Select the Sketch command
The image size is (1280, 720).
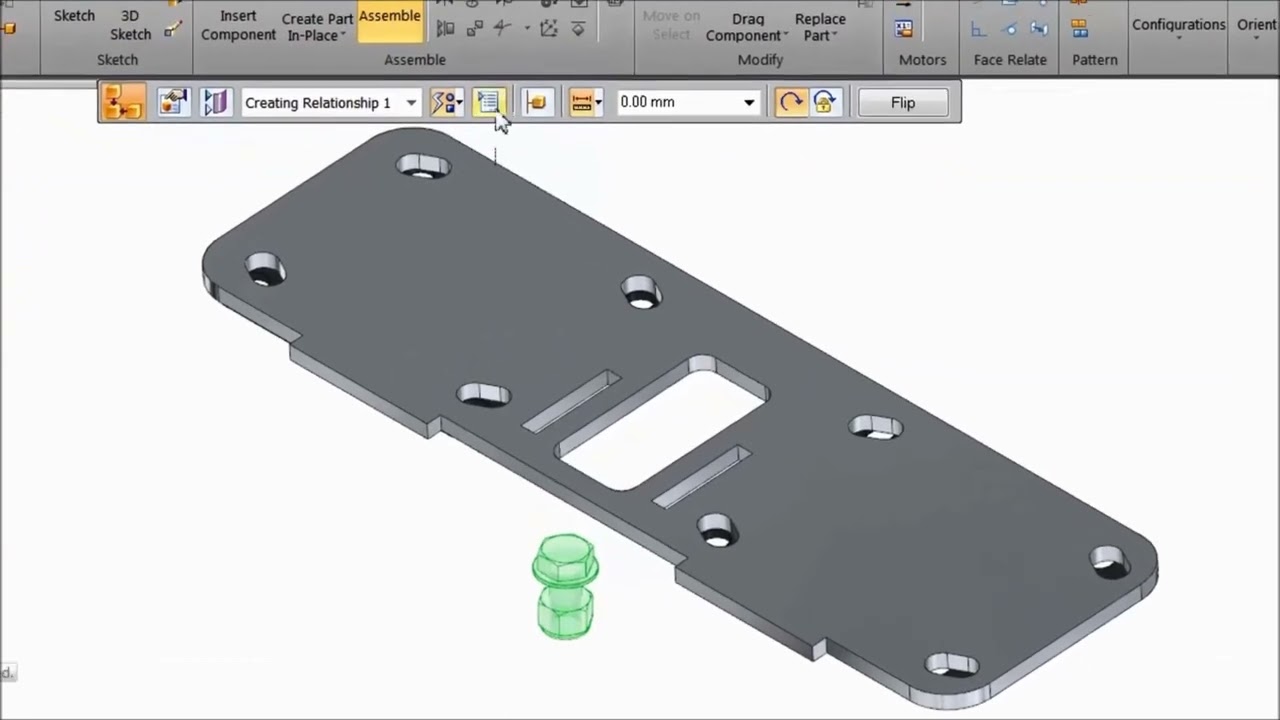coord(74,16)
